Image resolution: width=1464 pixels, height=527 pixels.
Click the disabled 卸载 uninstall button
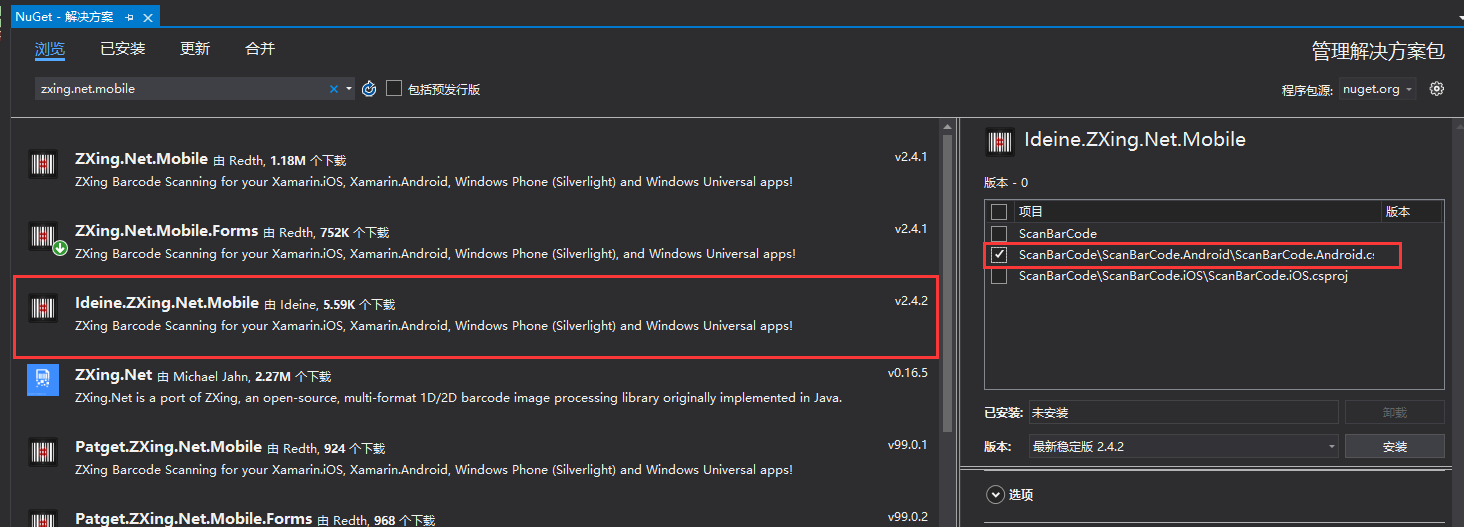coord(1395,412)
